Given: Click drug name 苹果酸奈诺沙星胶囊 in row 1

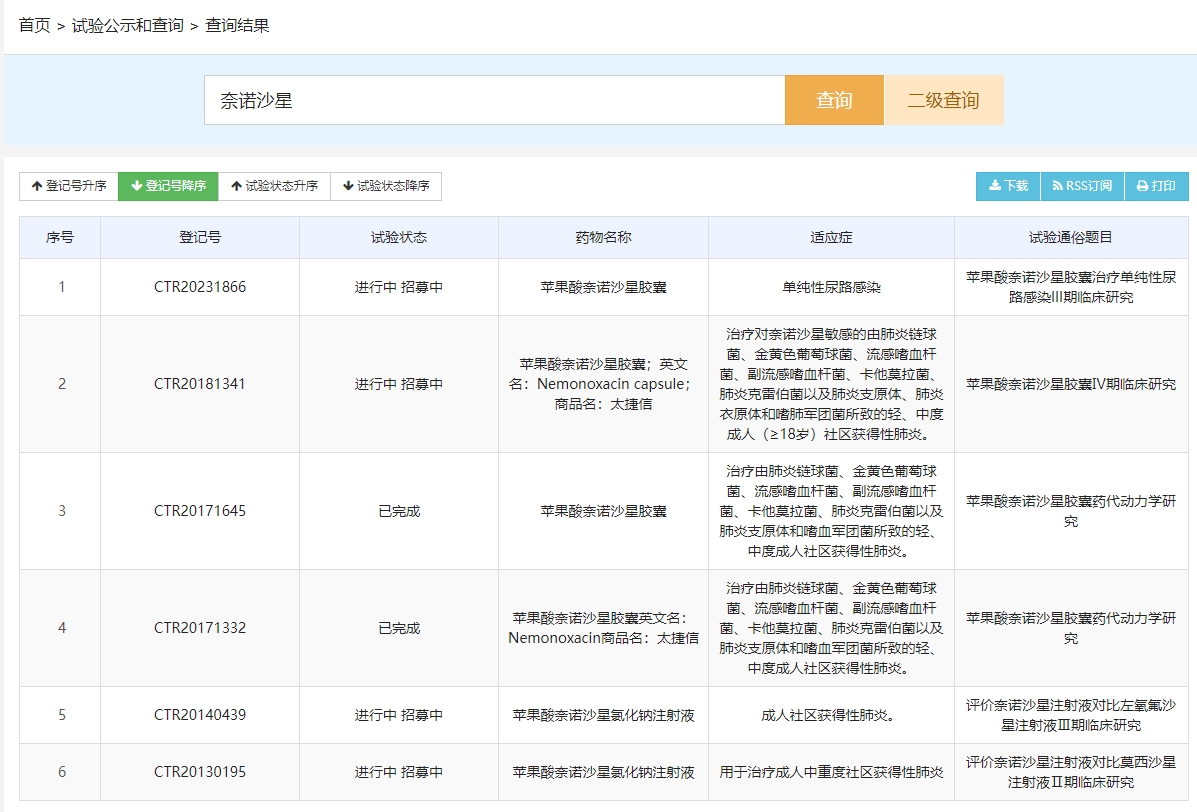Looking at the screenshot, I should 603,287.
